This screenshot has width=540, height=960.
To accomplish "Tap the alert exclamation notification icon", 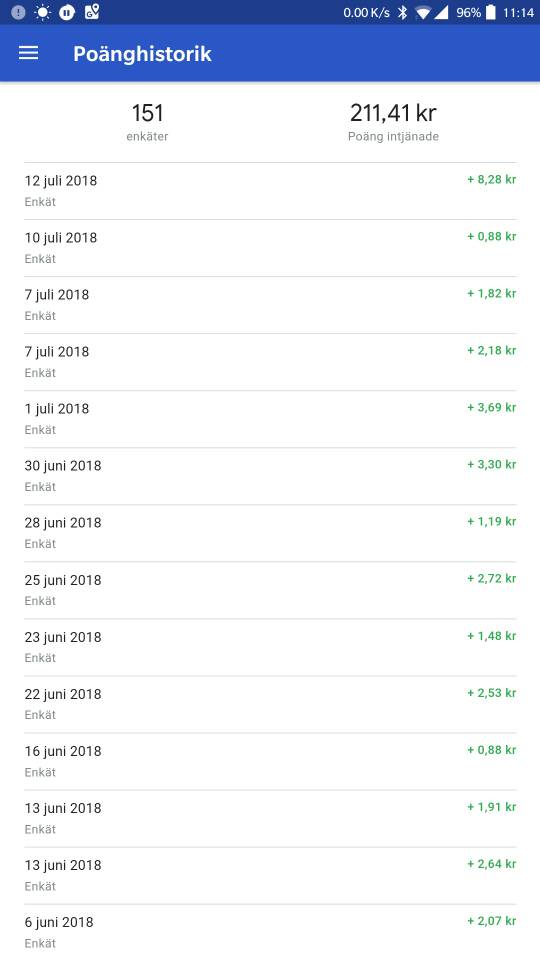I will 18,12.
